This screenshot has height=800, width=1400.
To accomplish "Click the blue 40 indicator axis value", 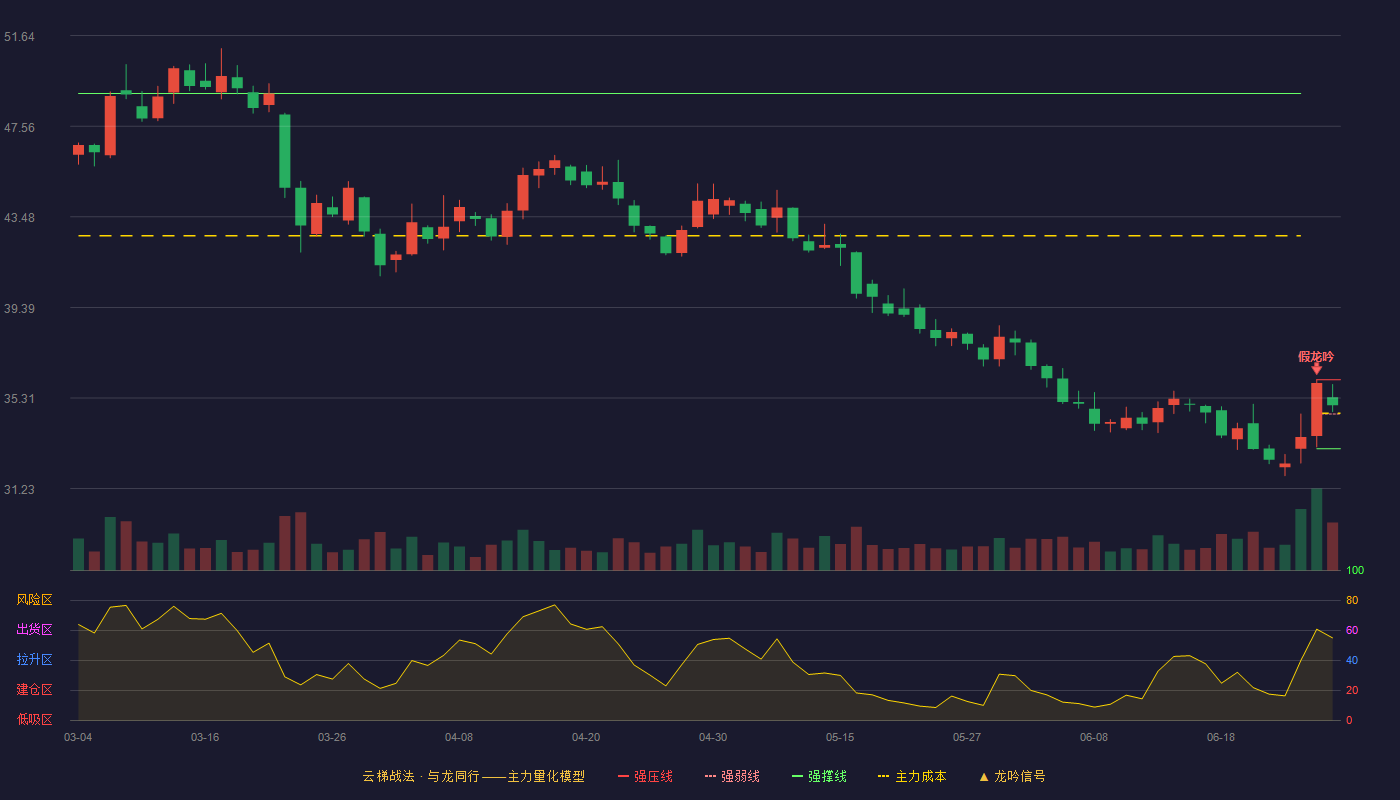I will click(1352, 661).
